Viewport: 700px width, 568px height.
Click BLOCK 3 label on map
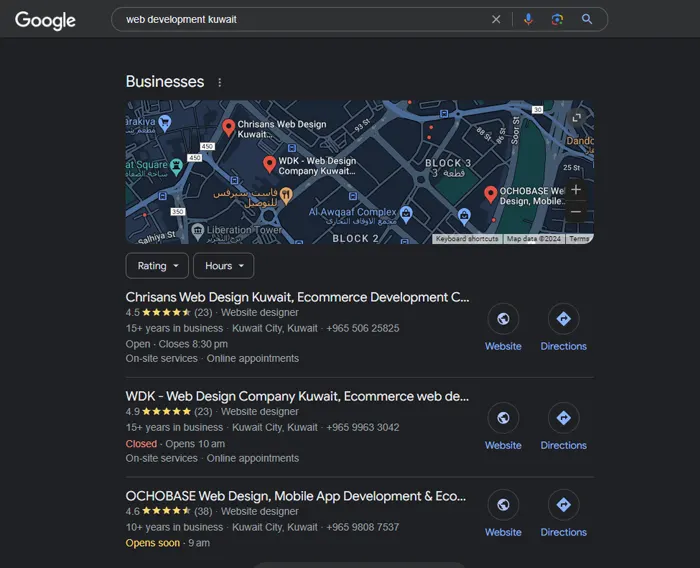[448, 163]
